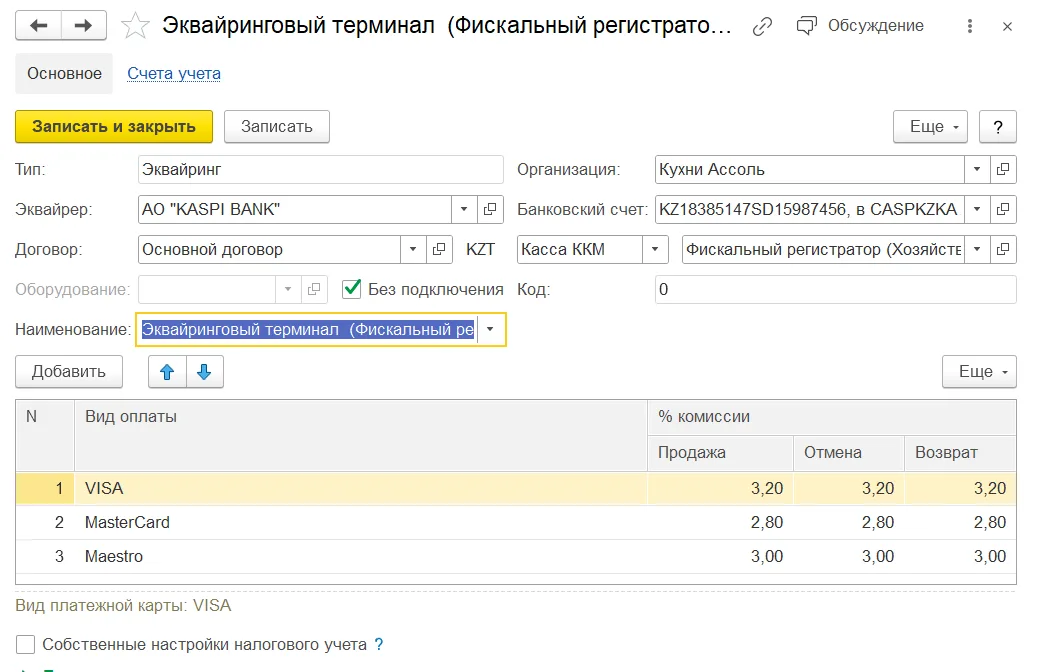Expand the Наименование dropdown arrow
This screenshot has height=672, width=1037.
coord(490,329)
